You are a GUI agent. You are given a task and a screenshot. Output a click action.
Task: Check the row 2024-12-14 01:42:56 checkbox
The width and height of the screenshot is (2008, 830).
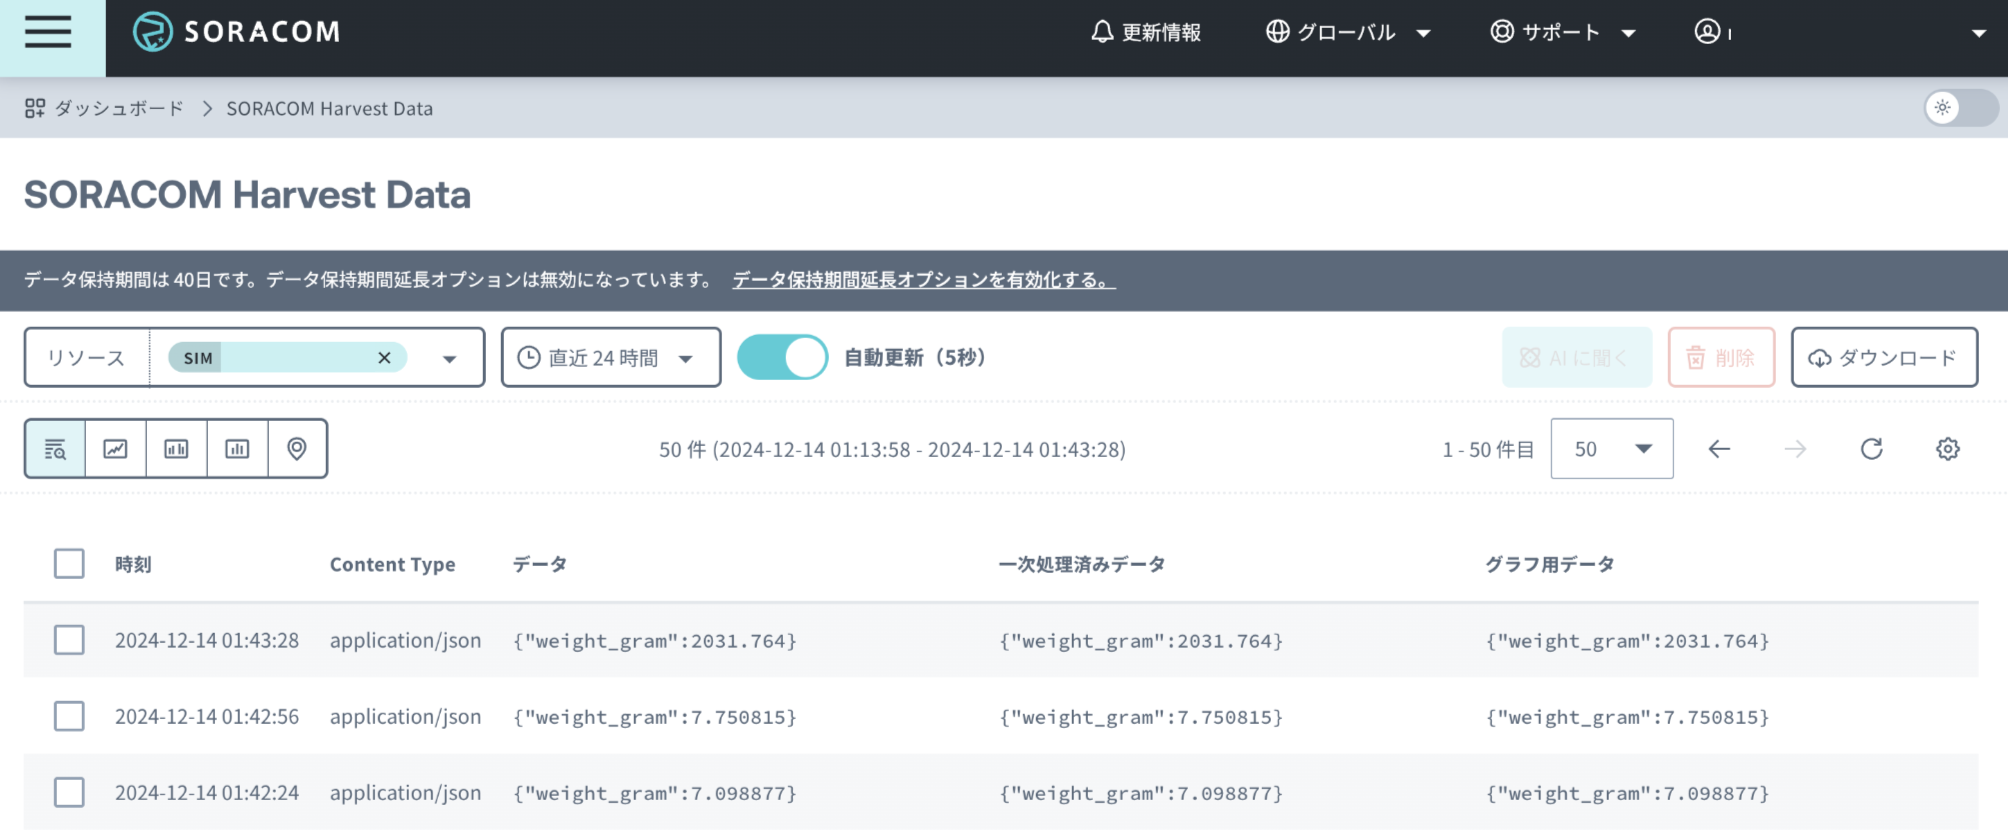pos(69,716)
